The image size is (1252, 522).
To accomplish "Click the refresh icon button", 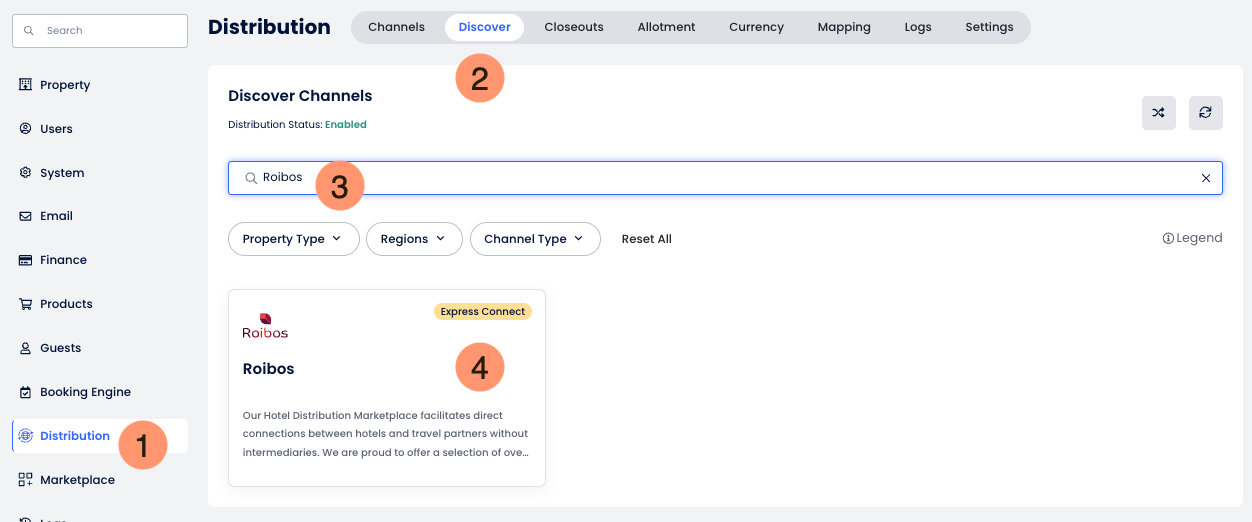I will click(1206, 113).
